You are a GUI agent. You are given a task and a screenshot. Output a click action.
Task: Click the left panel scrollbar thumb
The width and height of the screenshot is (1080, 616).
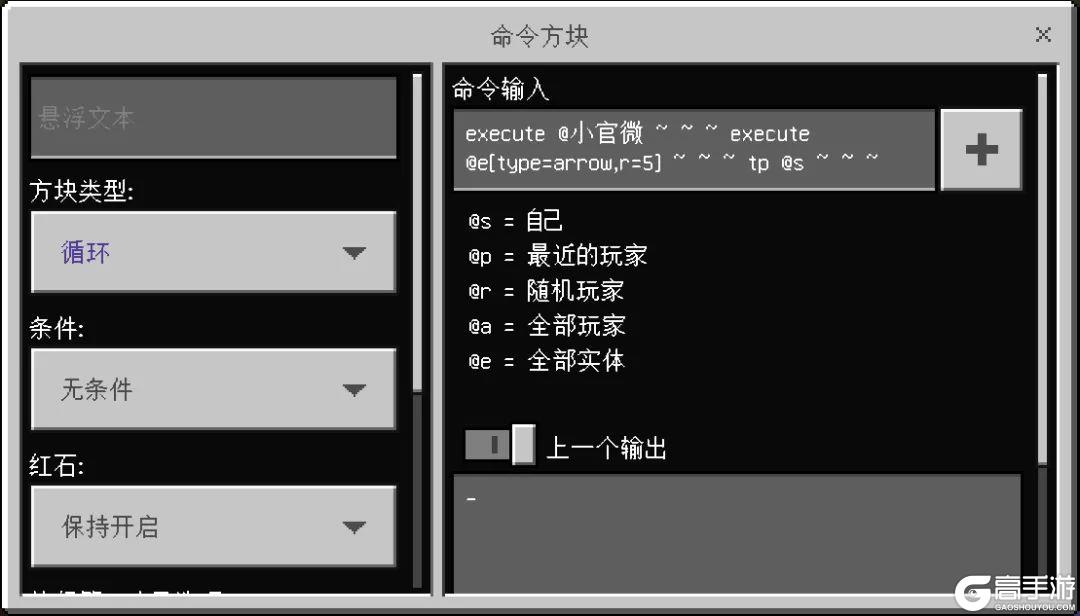click(x=417, y=233)
